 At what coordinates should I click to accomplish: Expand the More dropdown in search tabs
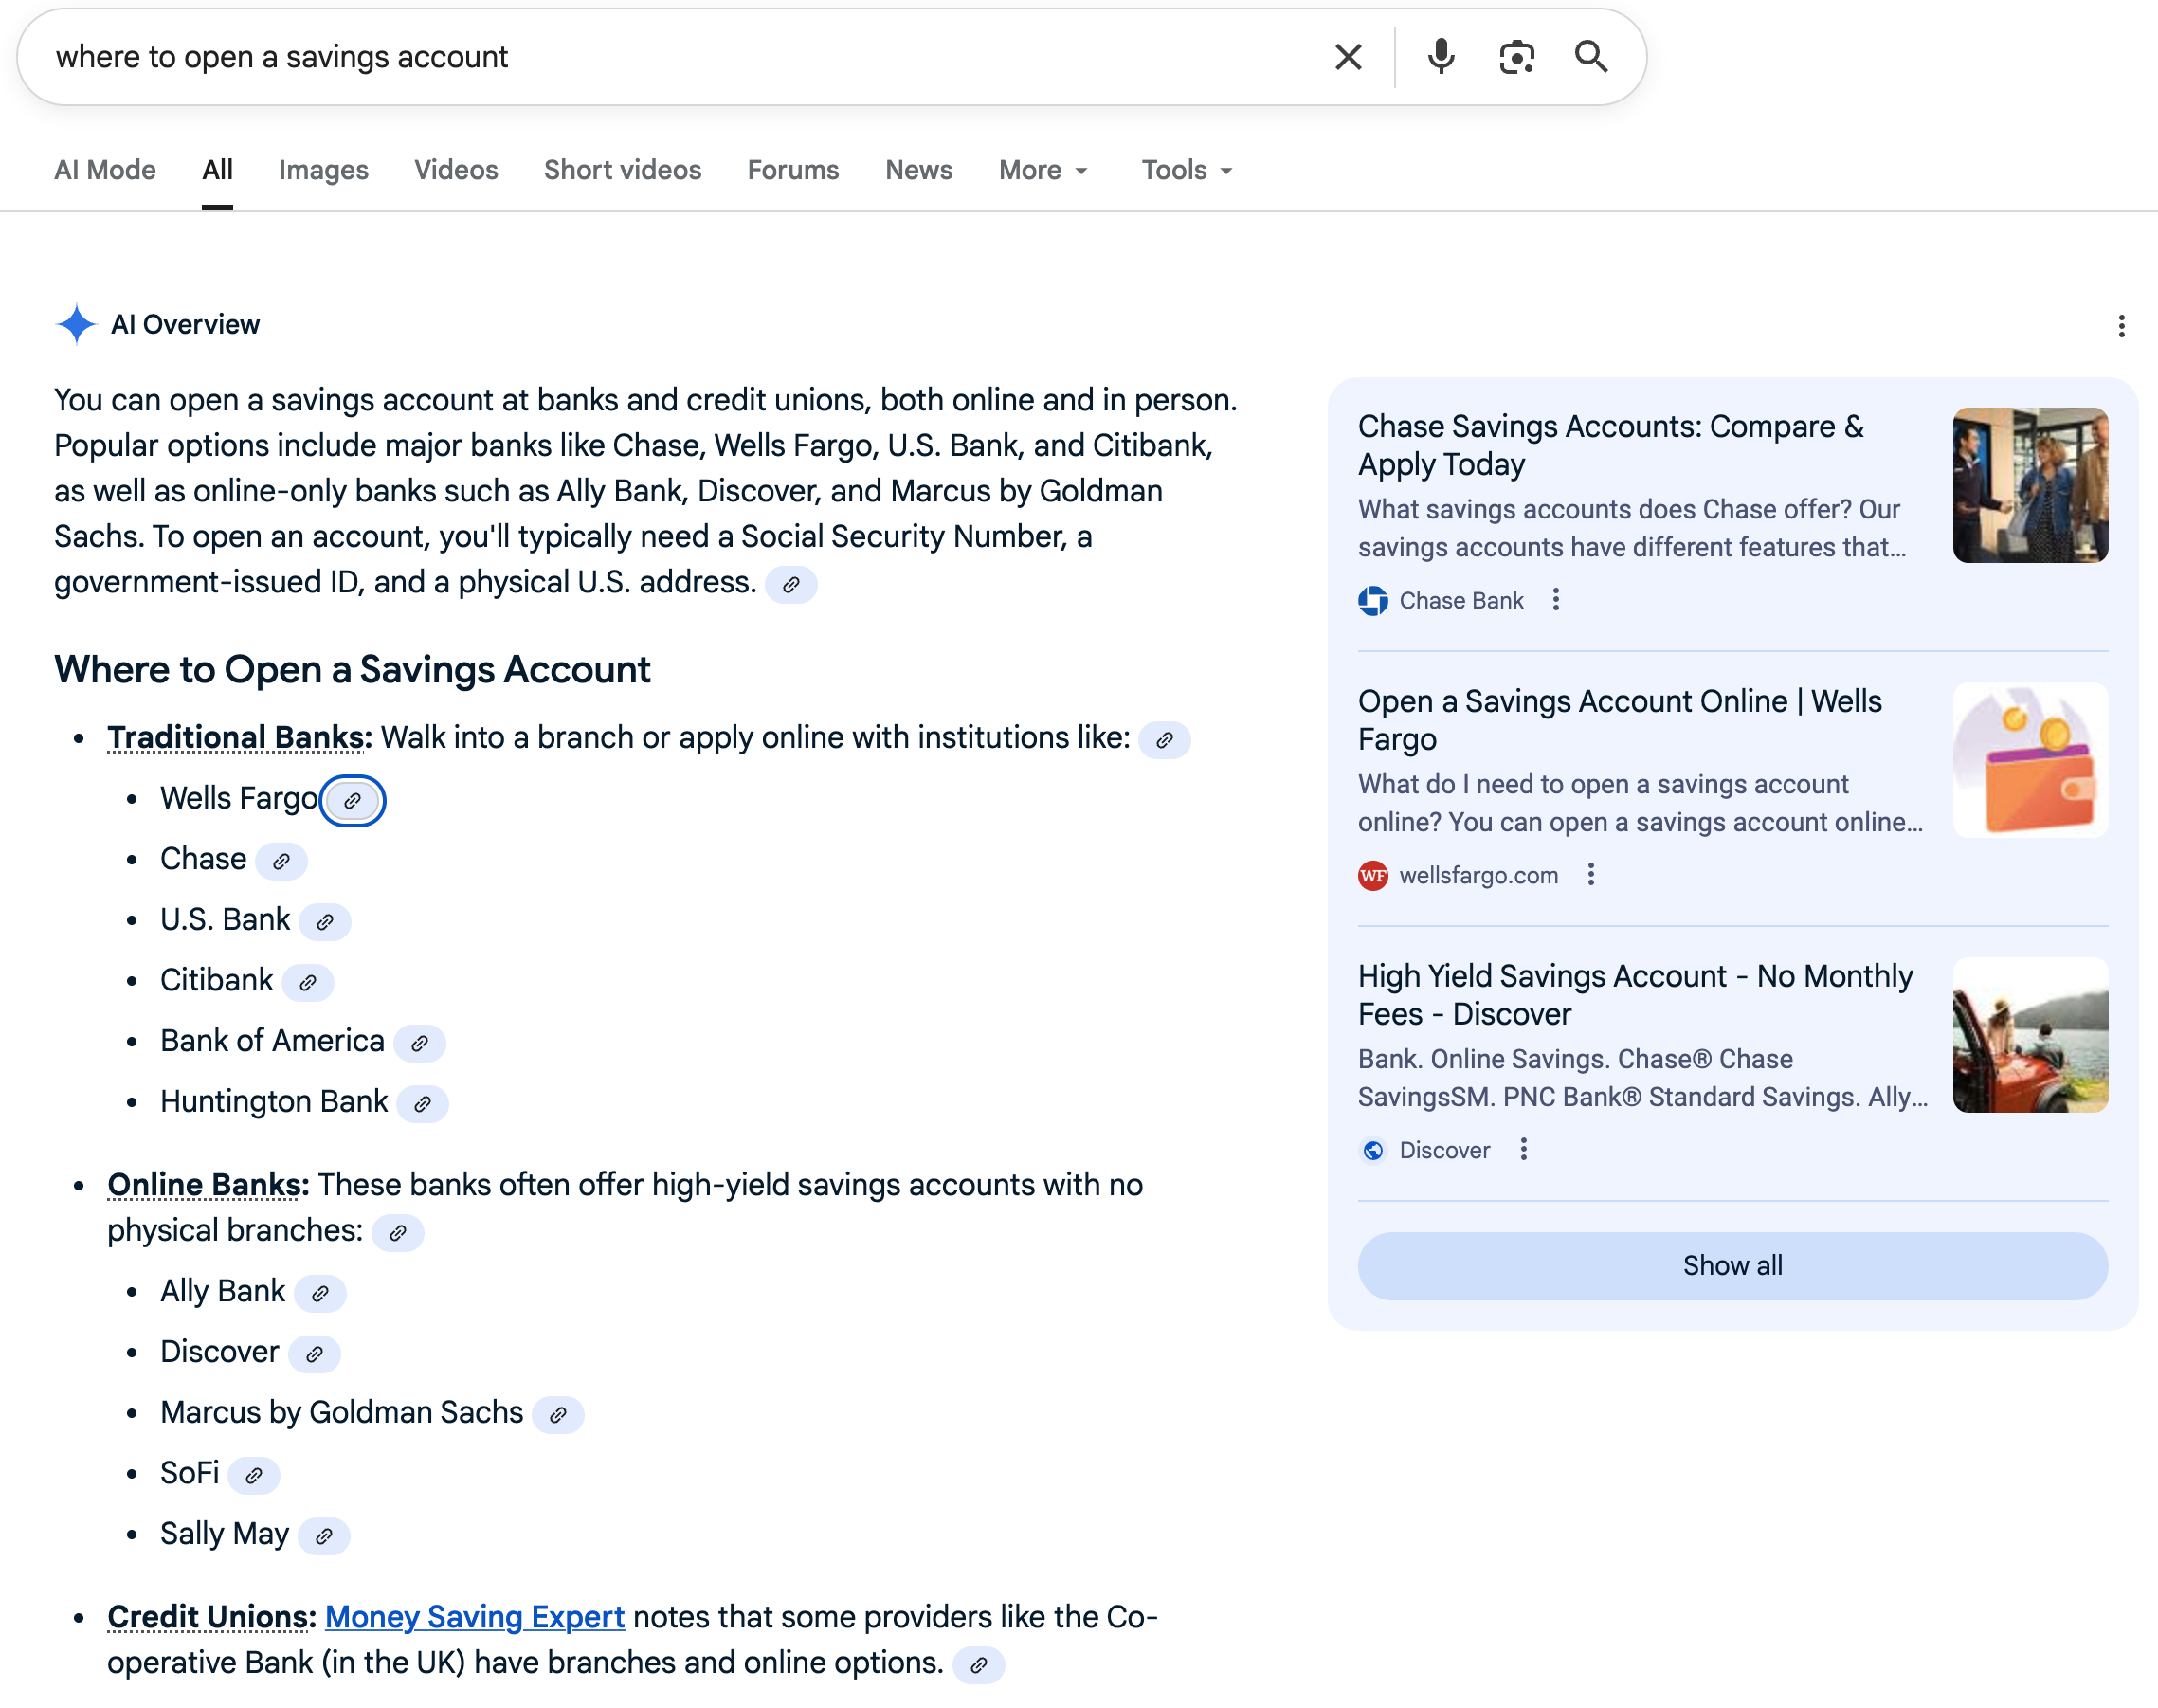click(1042, 170)
